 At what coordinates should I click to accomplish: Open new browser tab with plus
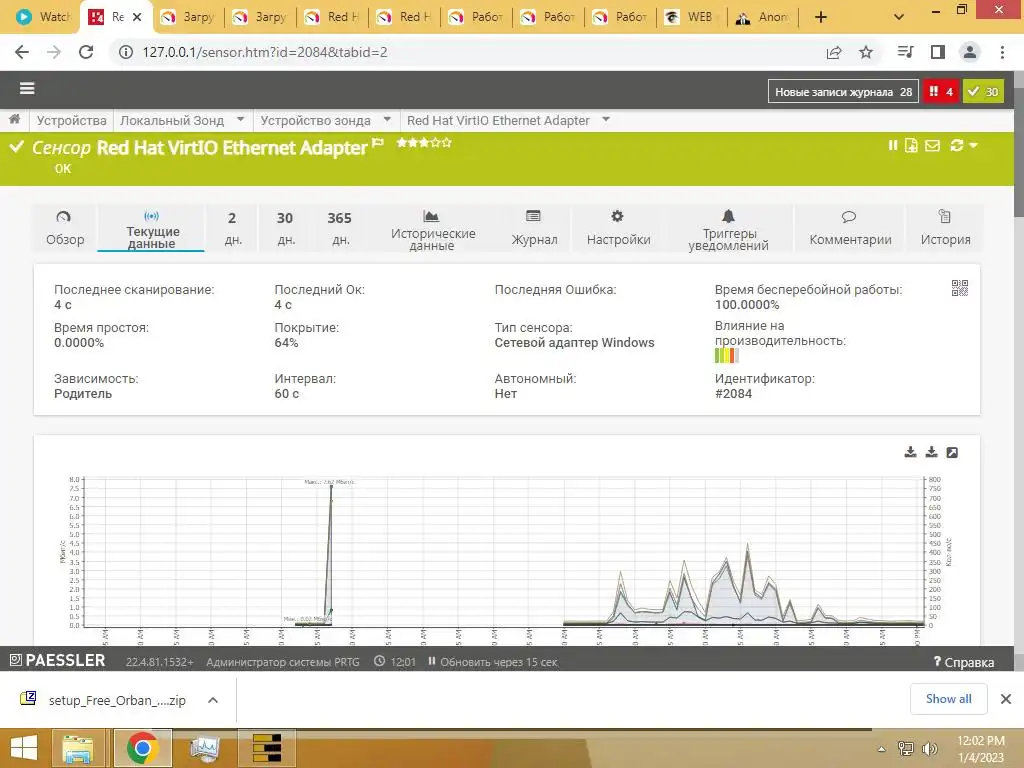[821, 17]
